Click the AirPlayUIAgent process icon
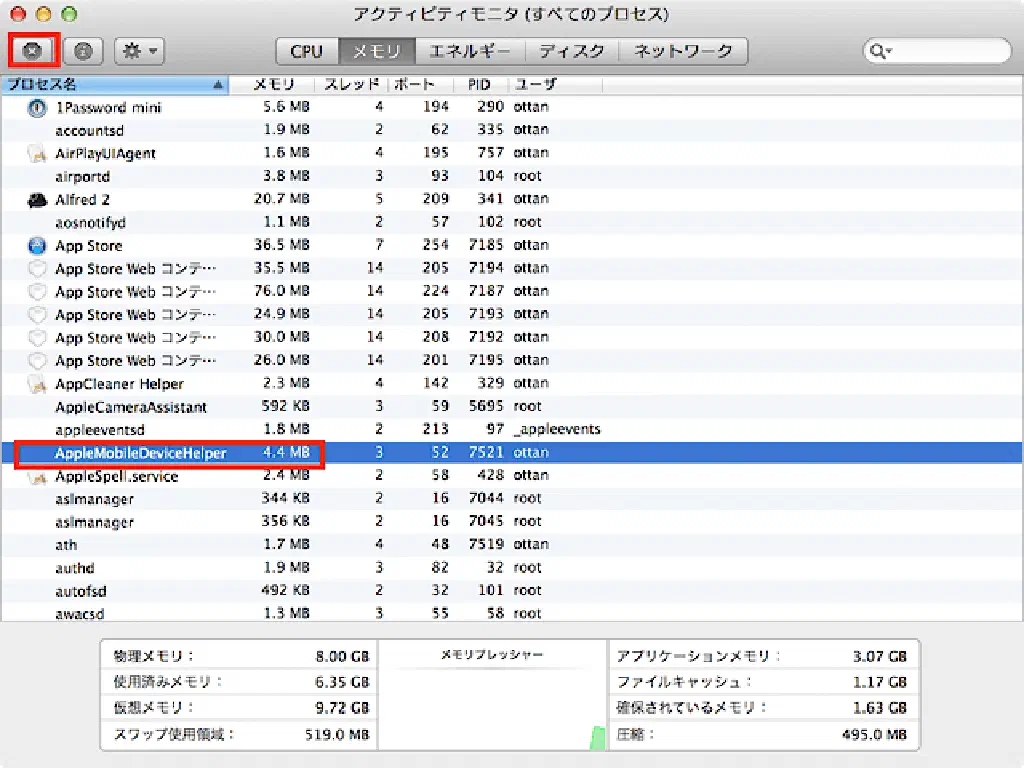Viewport: 1024px width, 768px height. [x=37, y=153]
